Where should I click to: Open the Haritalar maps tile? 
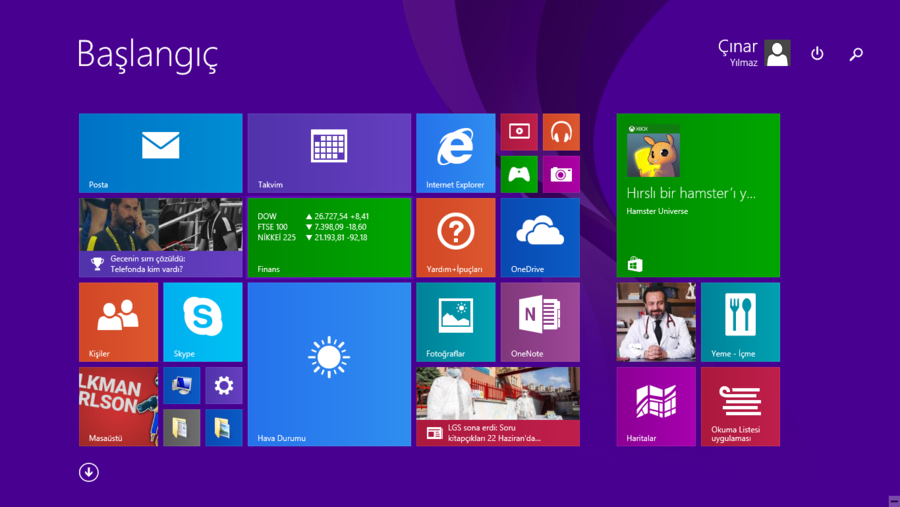(656, 406)
